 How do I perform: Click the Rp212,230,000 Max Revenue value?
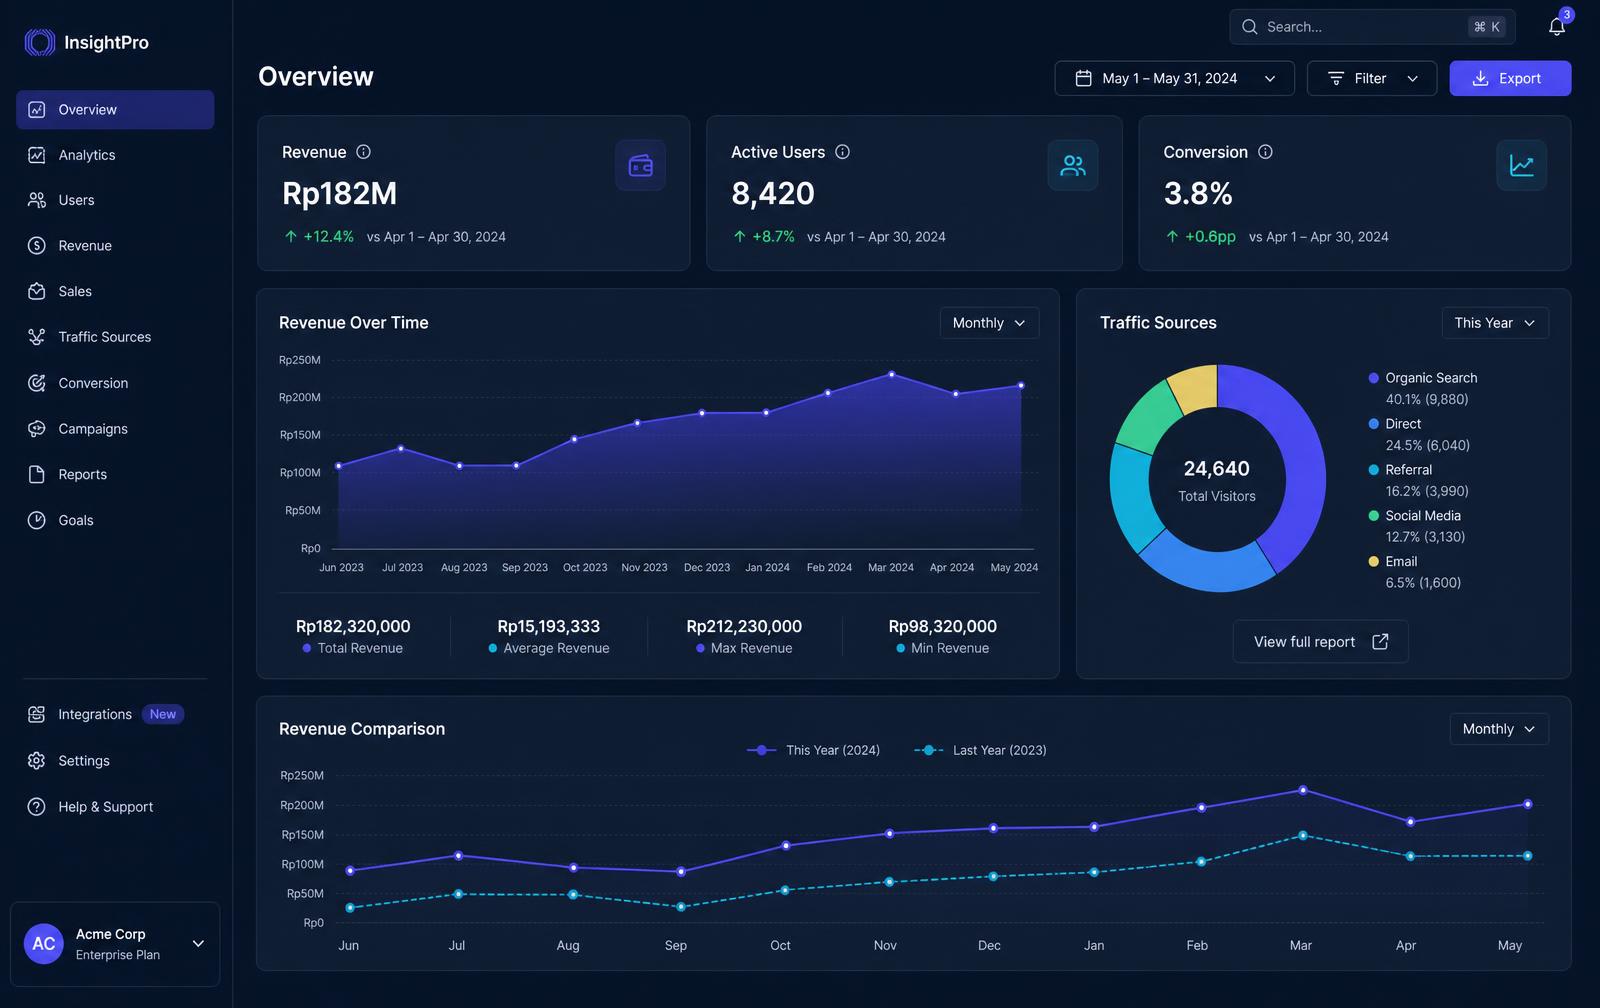coord(744,626)
